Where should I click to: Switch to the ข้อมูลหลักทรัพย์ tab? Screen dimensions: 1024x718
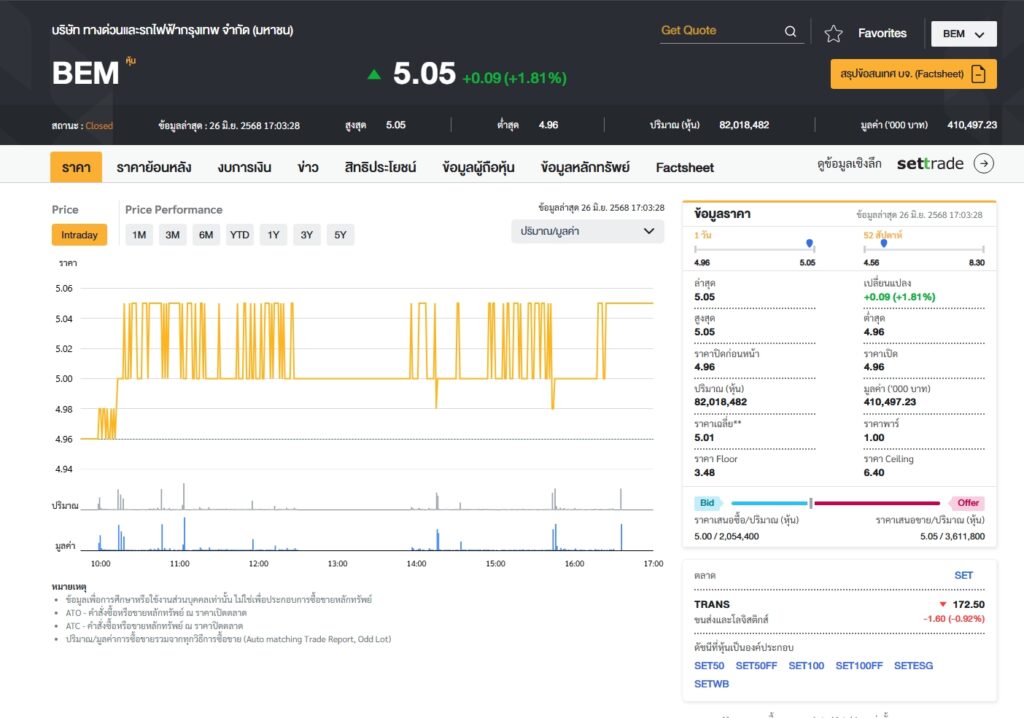(x=585, y=167)
